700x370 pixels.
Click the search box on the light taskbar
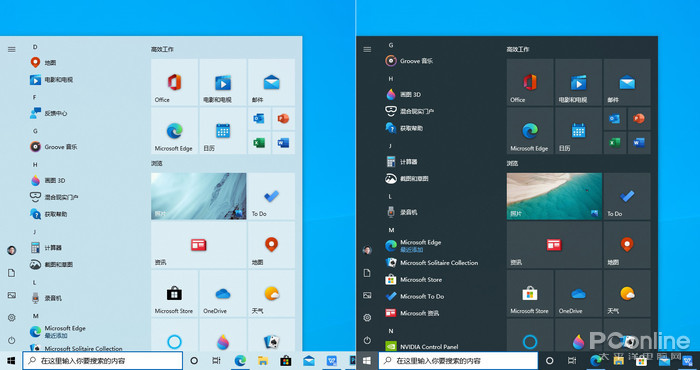click(103, 361)
